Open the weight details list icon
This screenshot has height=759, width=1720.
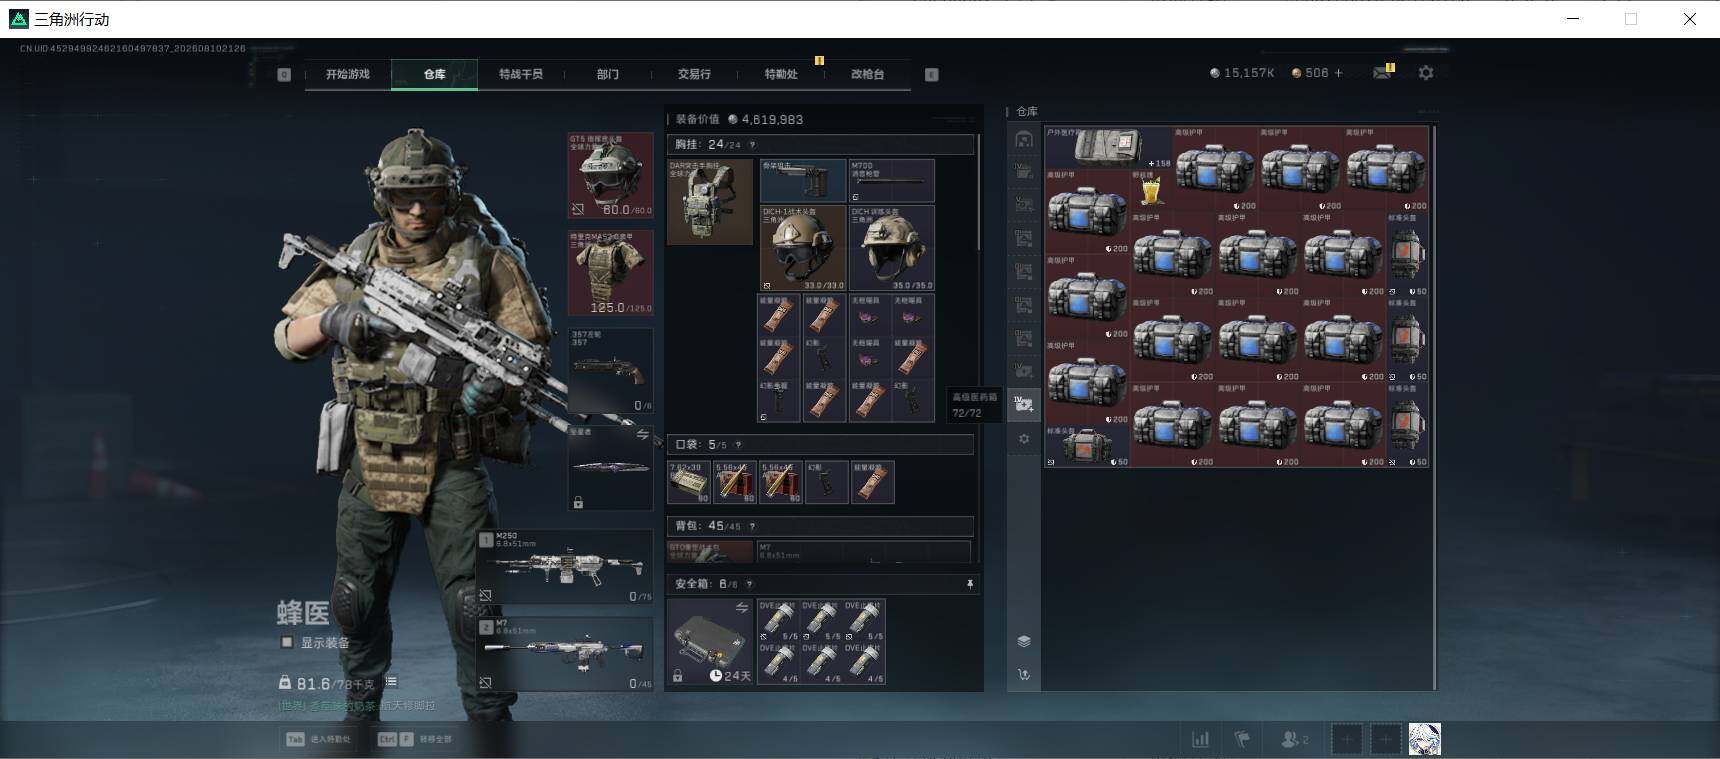tap(392, 682)
